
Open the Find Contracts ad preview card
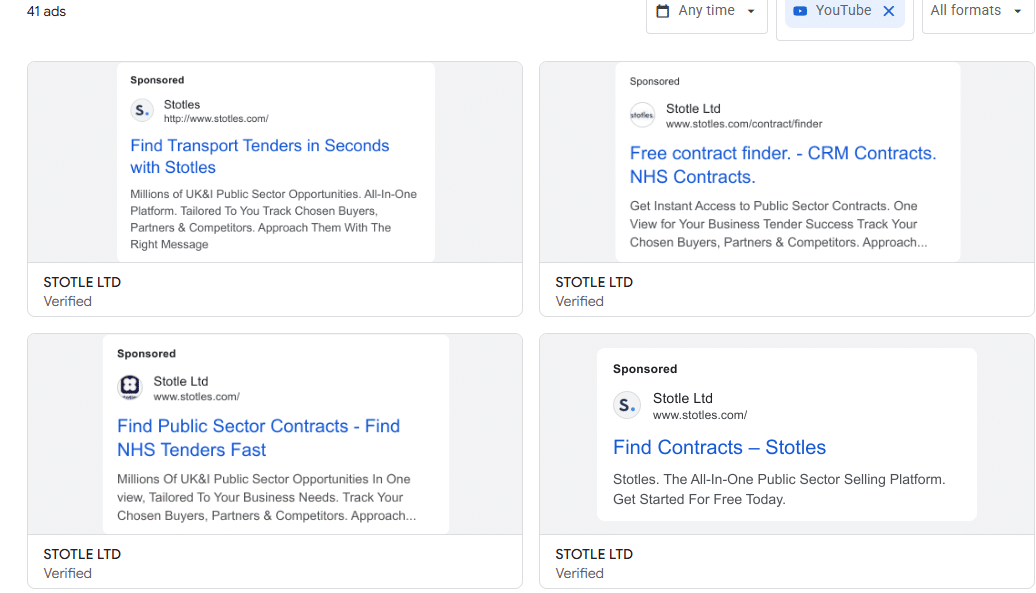786,434
